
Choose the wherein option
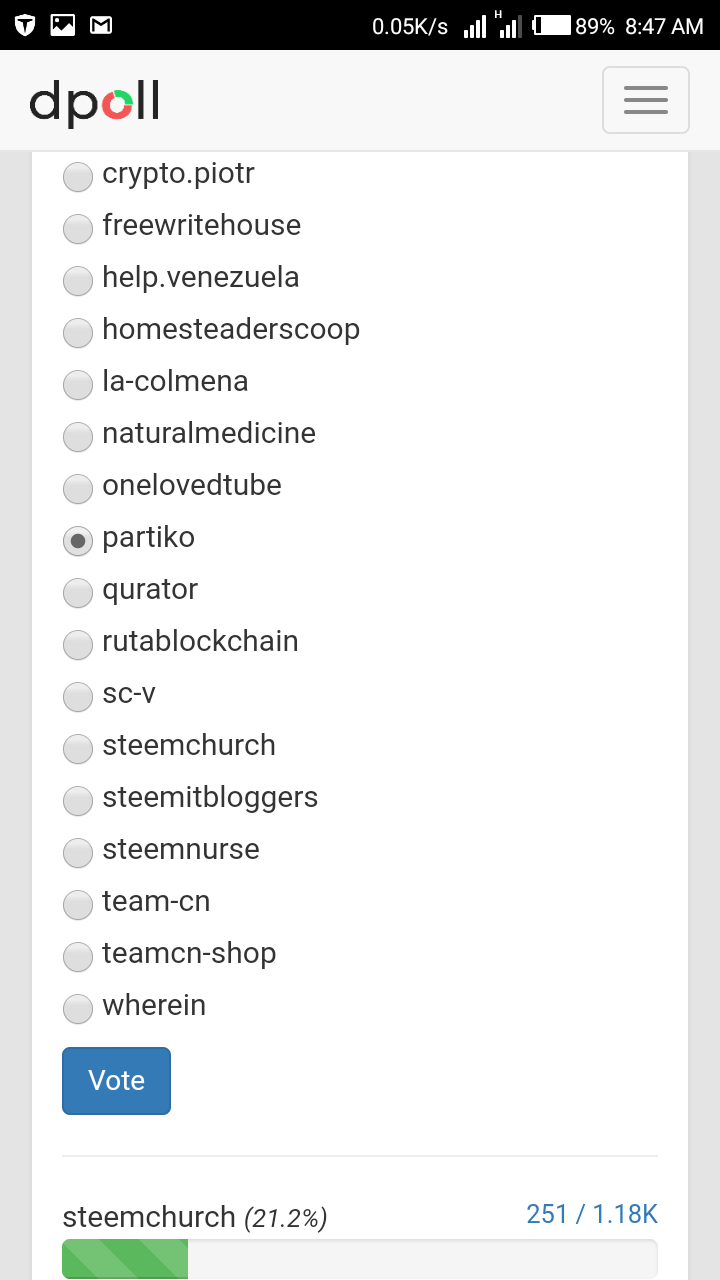pyautogui.click(x=77, y=1010)
